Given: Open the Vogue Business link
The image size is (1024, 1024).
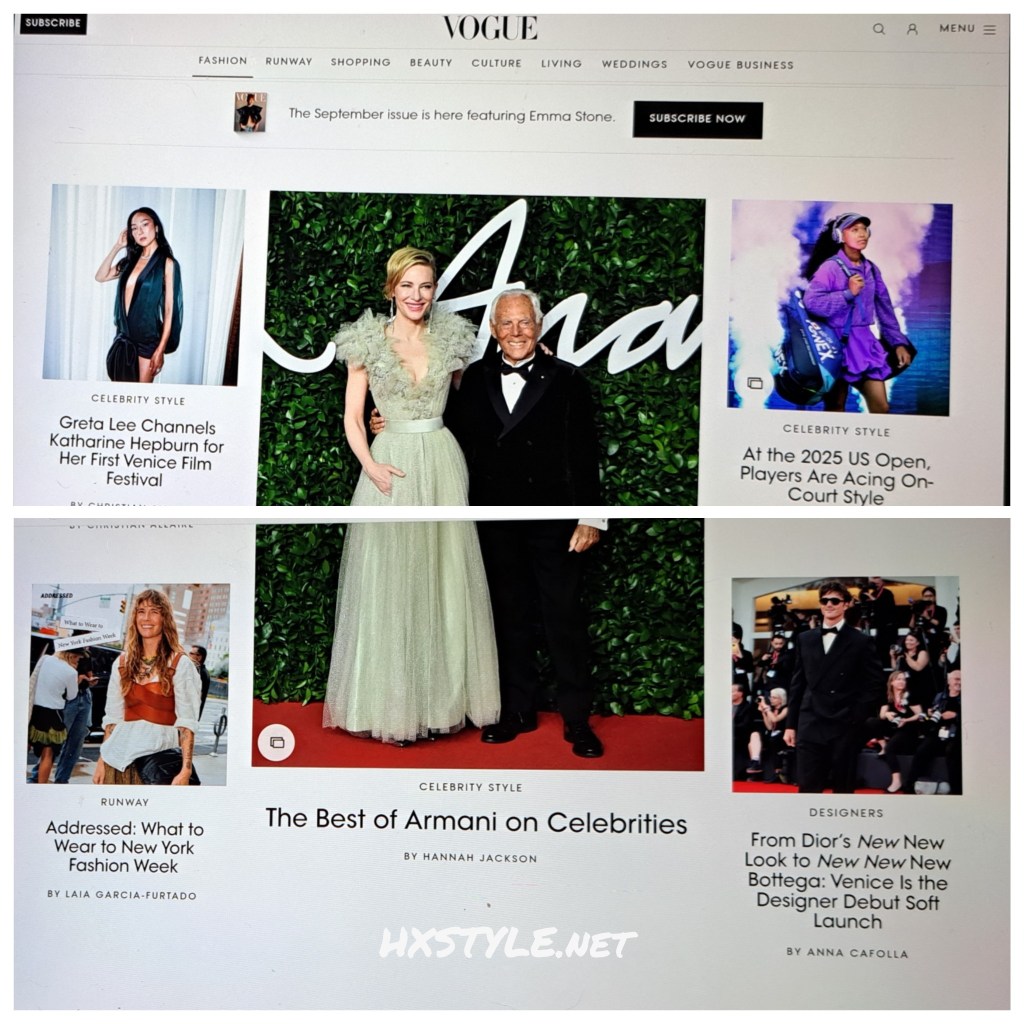Looking at the screenshot, I should [x=740, y=65].
